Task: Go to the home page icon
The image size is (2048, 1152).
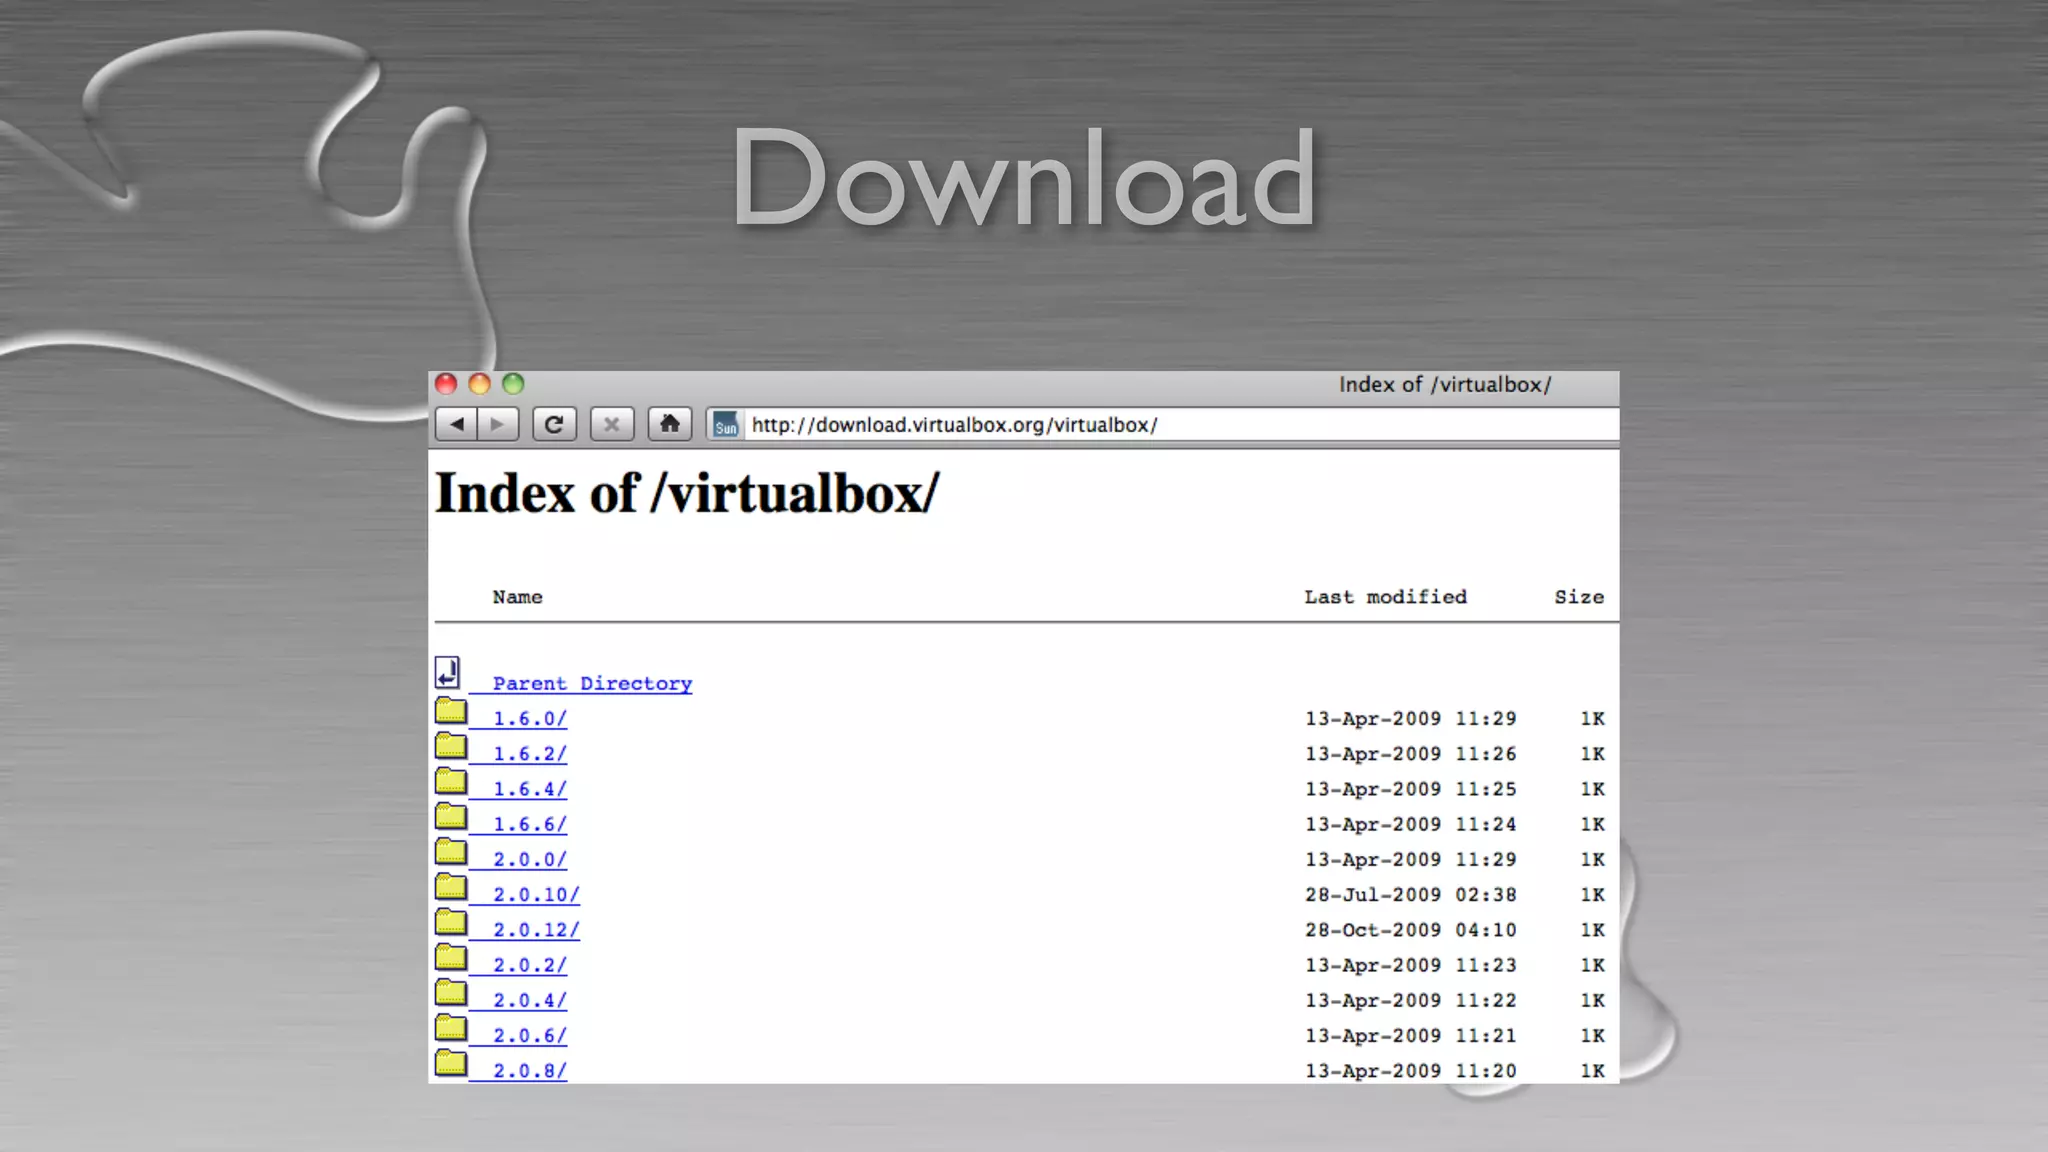Action: [x=670, y=424]
